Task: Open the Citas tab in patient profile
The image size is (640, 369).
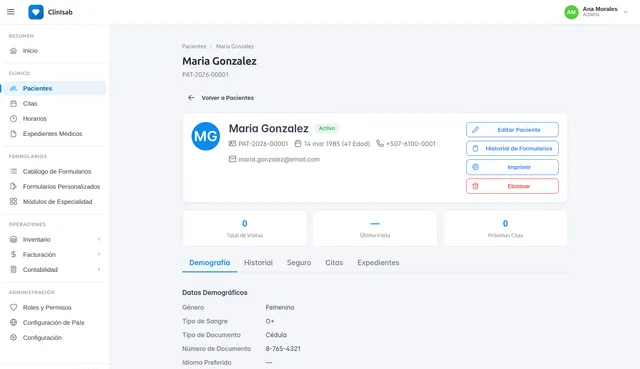Action: click(334, 263)
